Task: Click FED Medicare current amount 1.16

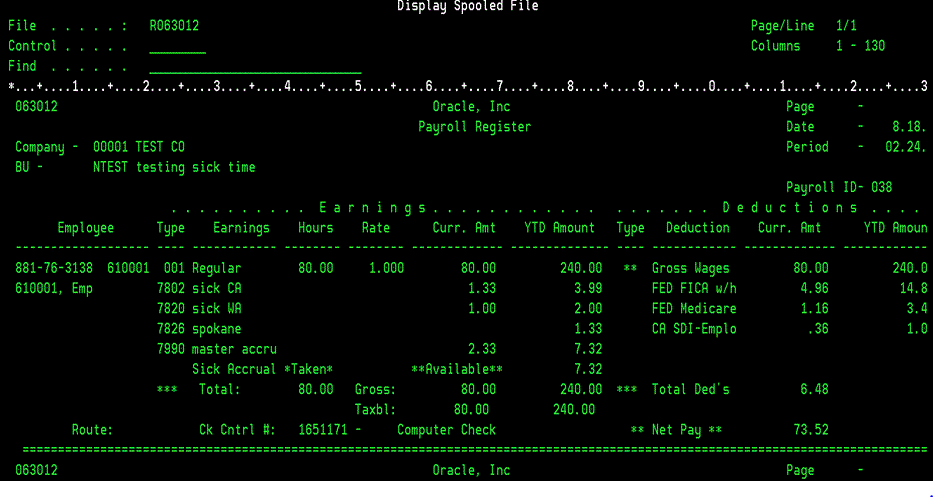Action: click(815, 309)
